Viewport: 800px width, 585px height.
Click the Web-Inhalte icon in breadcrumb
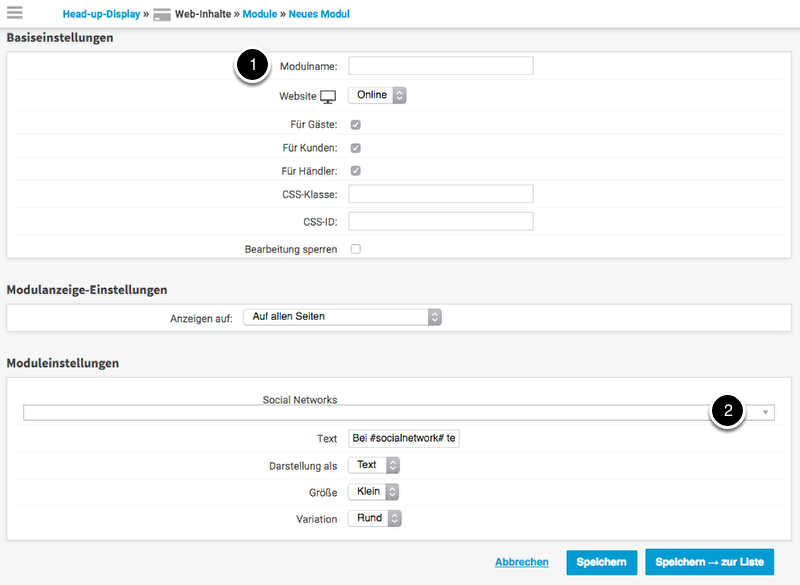(x=162, y=15)
